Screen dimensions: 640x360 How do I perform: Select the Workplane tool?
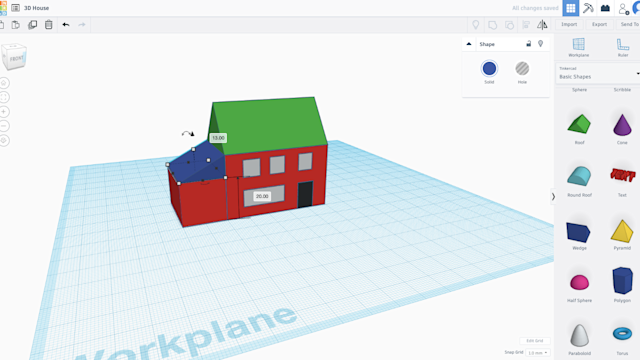tap(578, 47)
